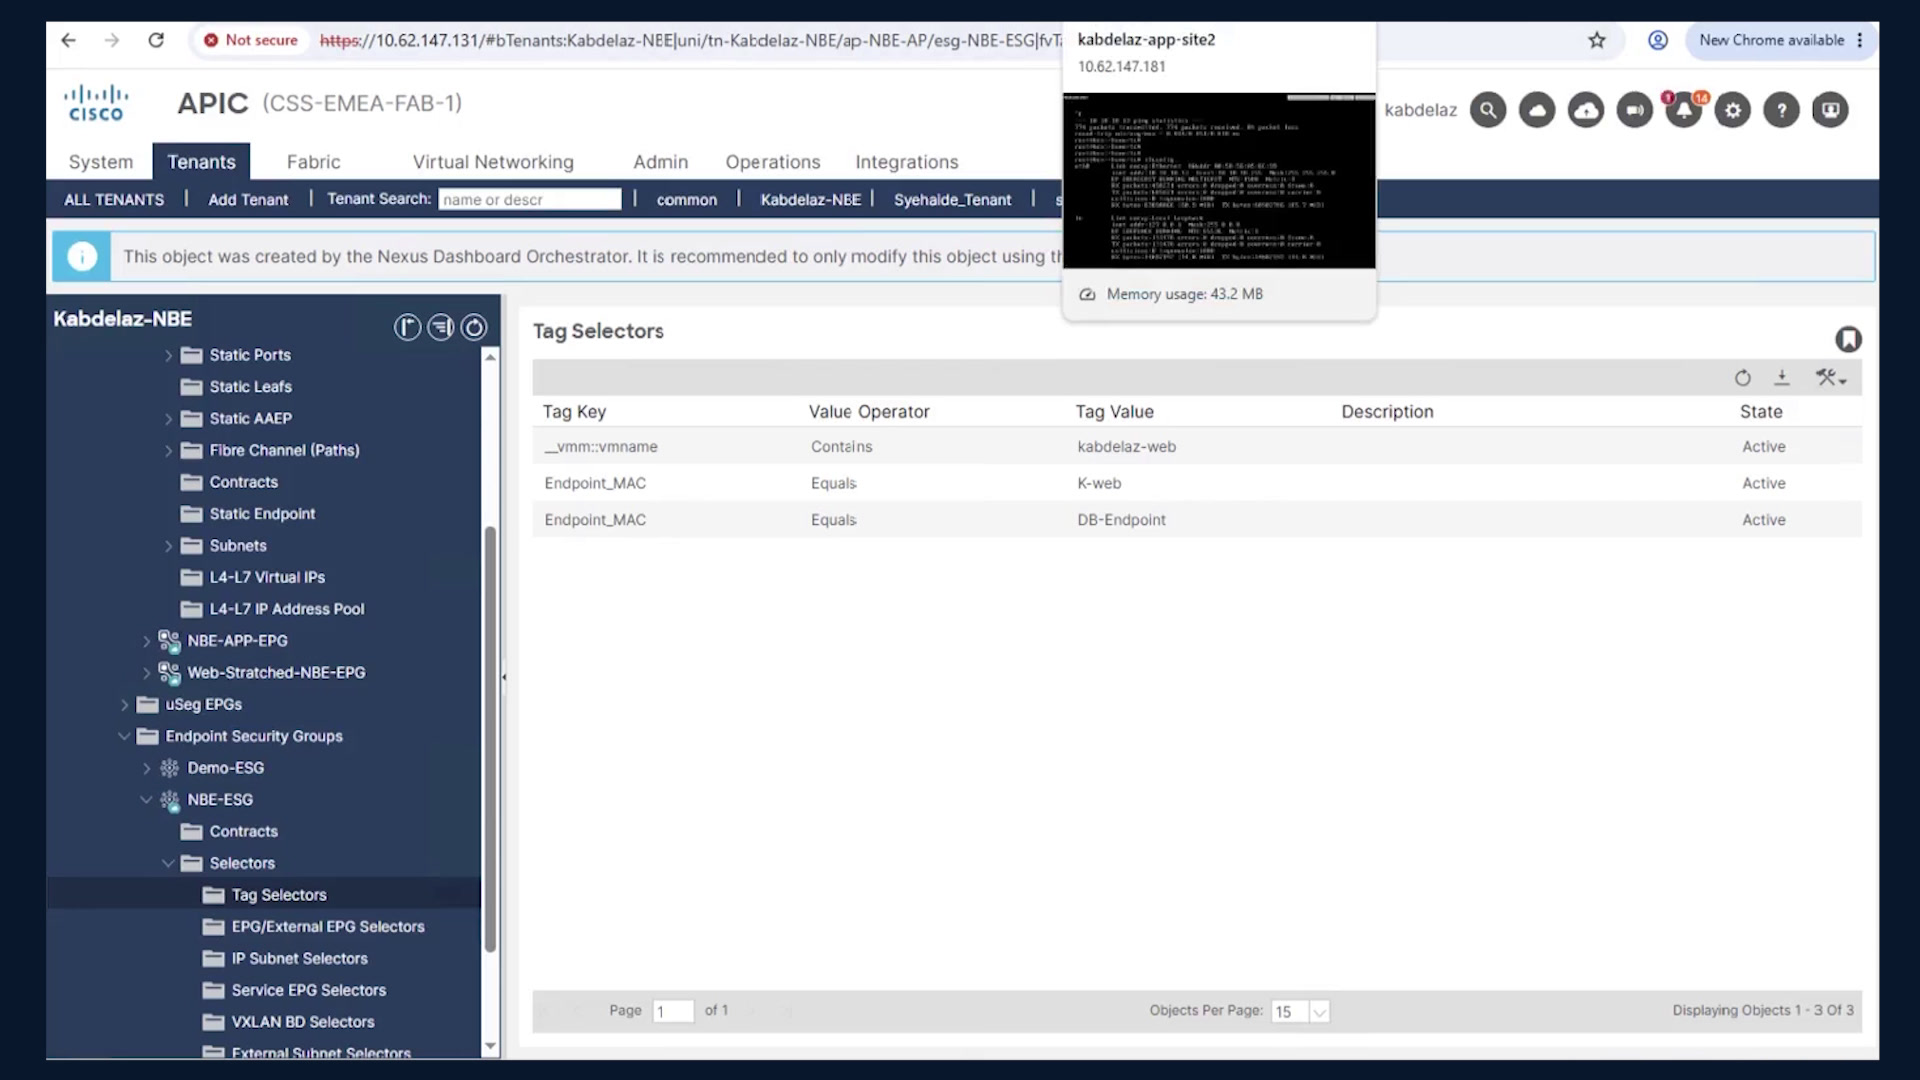Open the settings gear icon in header
1920x1080 pixels.
click(x=1733, y=110)
